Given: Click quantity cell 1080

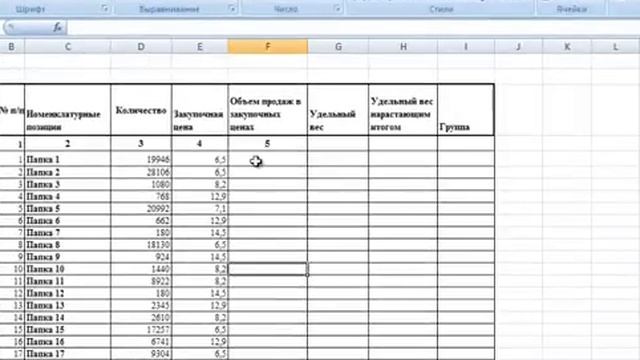Looking at the screenshot, I should (141, 184).
